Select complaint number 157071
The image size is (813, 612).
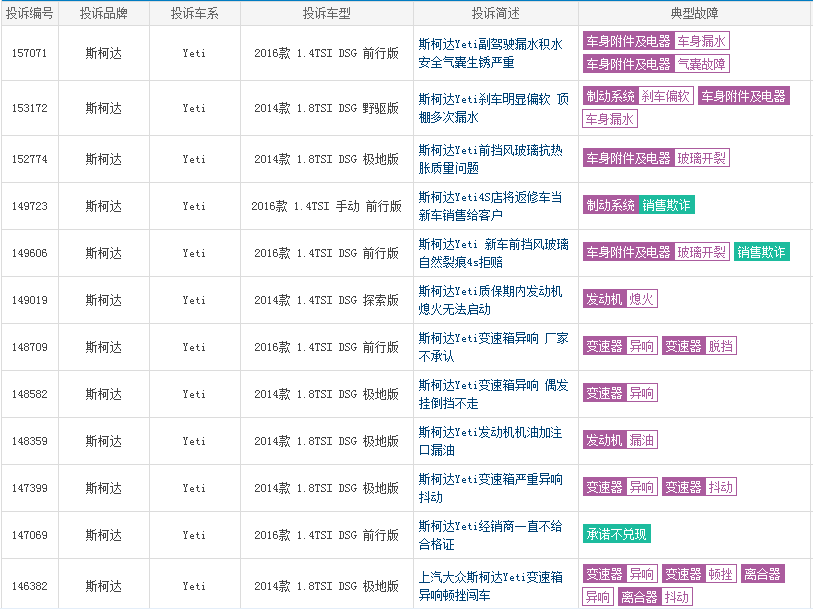pyautogui.click(x=30, y=53)
